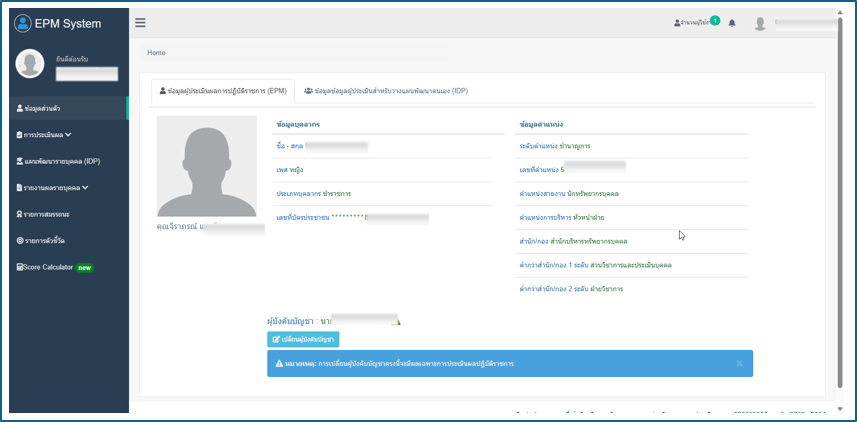This screenshot has width=857, height=422.
Task: Click the warning icon in the alert
Action: [x=279, y=364]
